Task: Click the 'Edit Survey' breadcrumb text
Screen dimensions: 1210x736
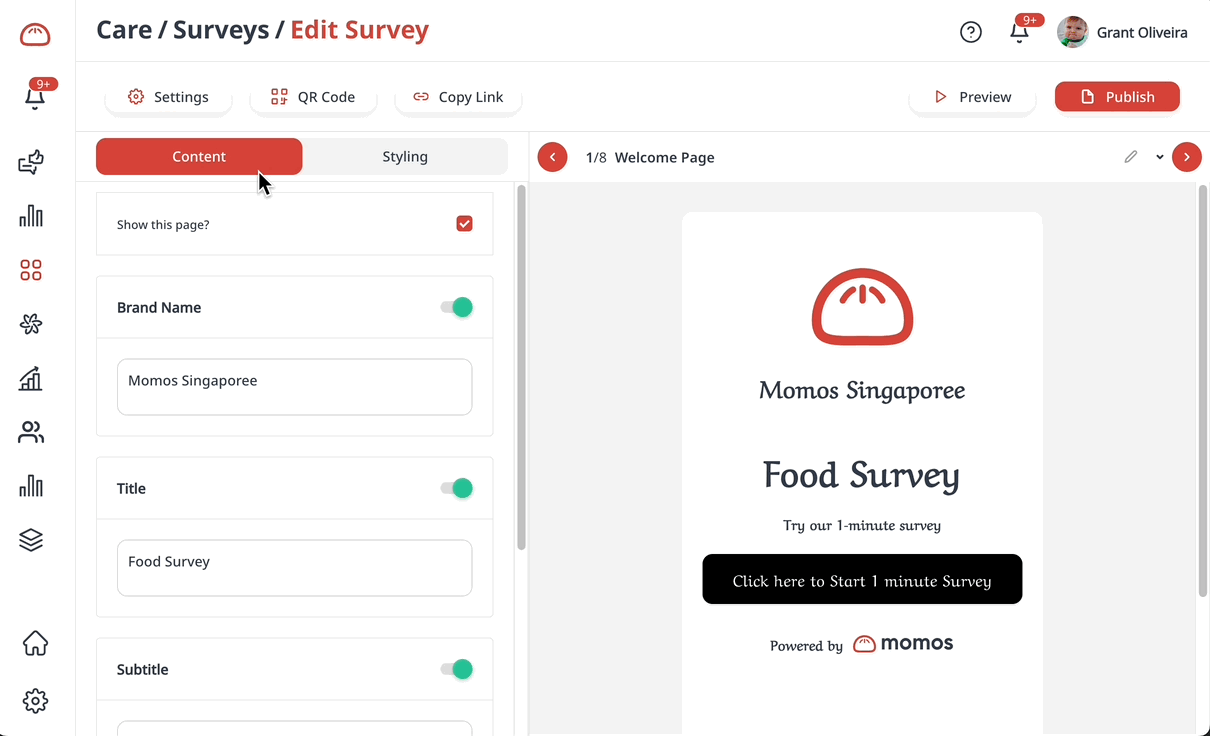Action: pyautogui.click(x=359, y=30)
